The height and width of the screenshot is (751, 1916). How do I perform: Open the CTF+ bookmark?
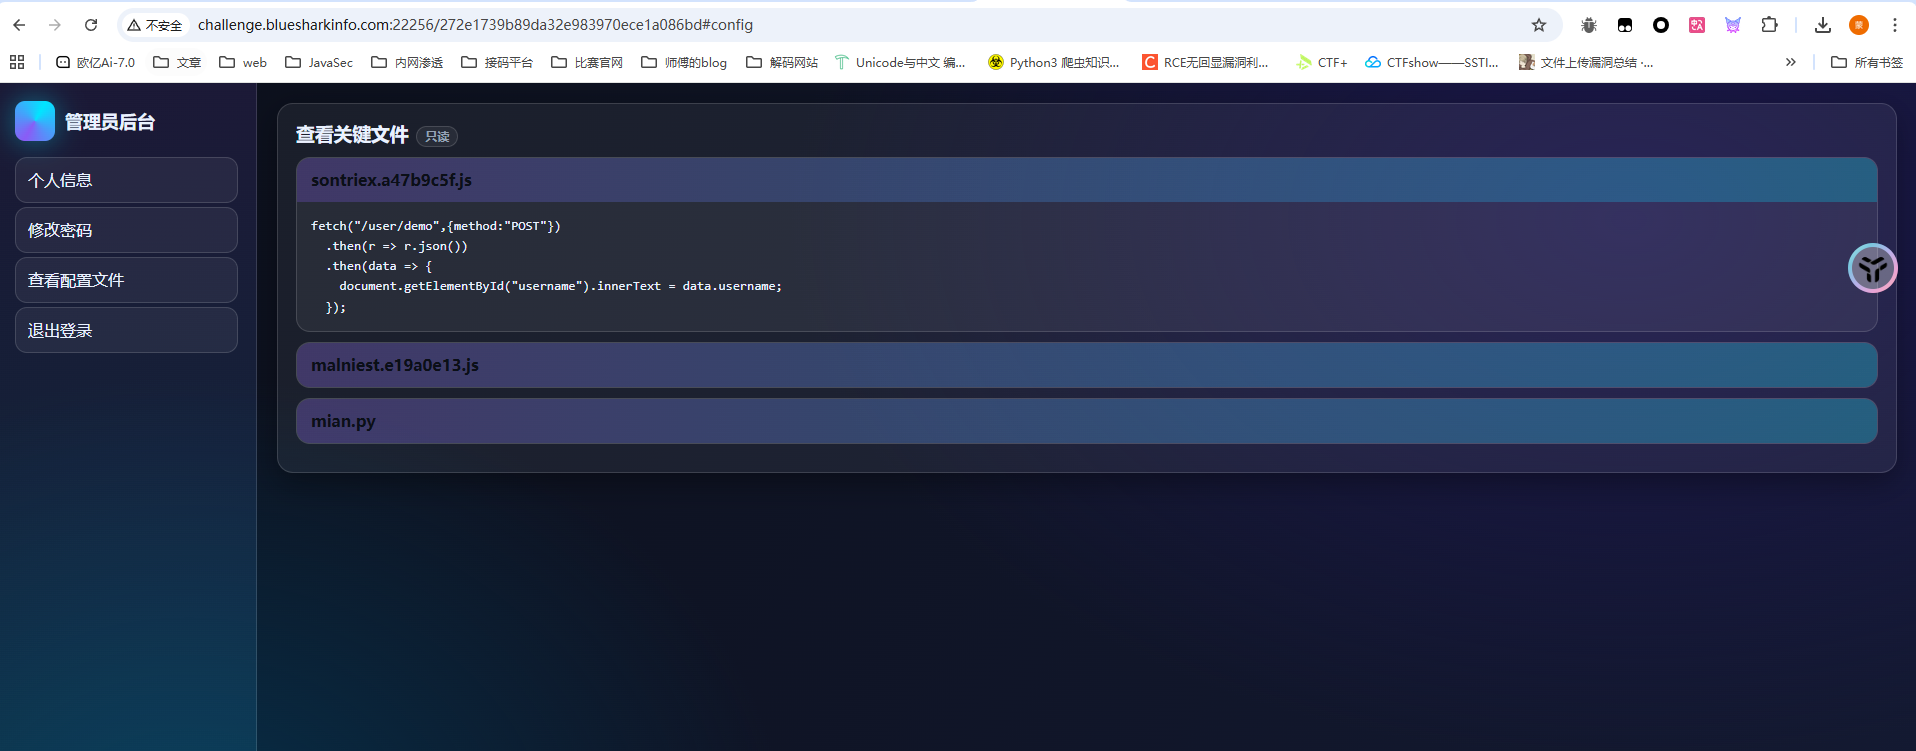[1322, 62]
